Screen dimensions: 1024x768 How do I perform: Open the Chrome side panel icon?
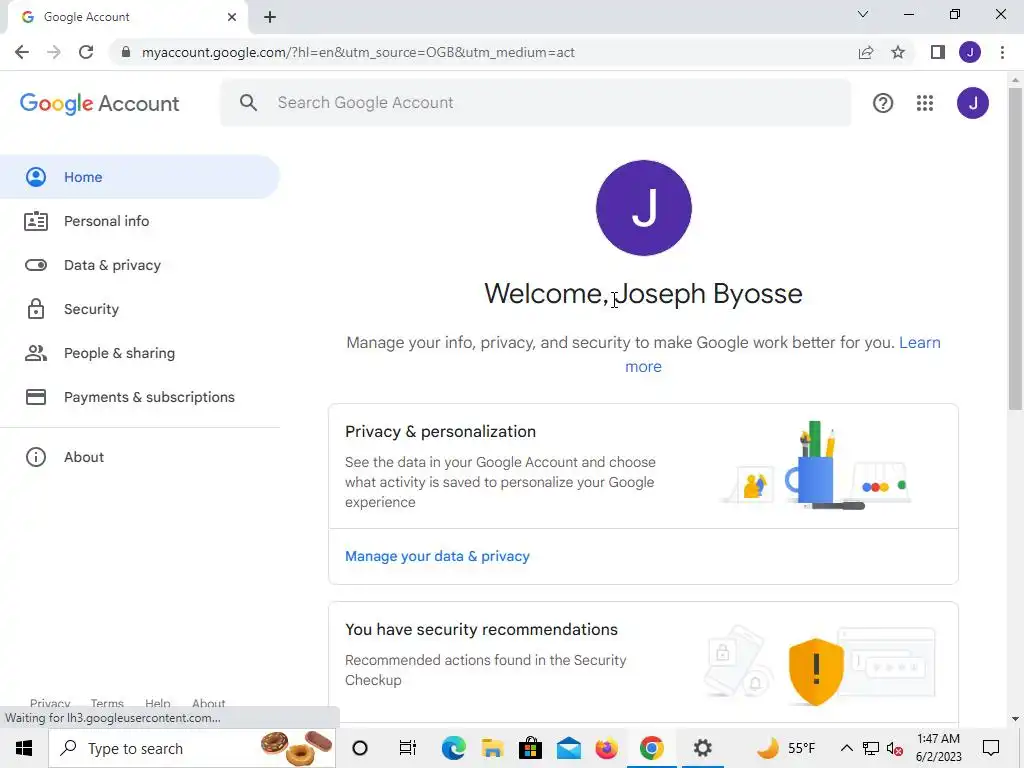[938, 52]
